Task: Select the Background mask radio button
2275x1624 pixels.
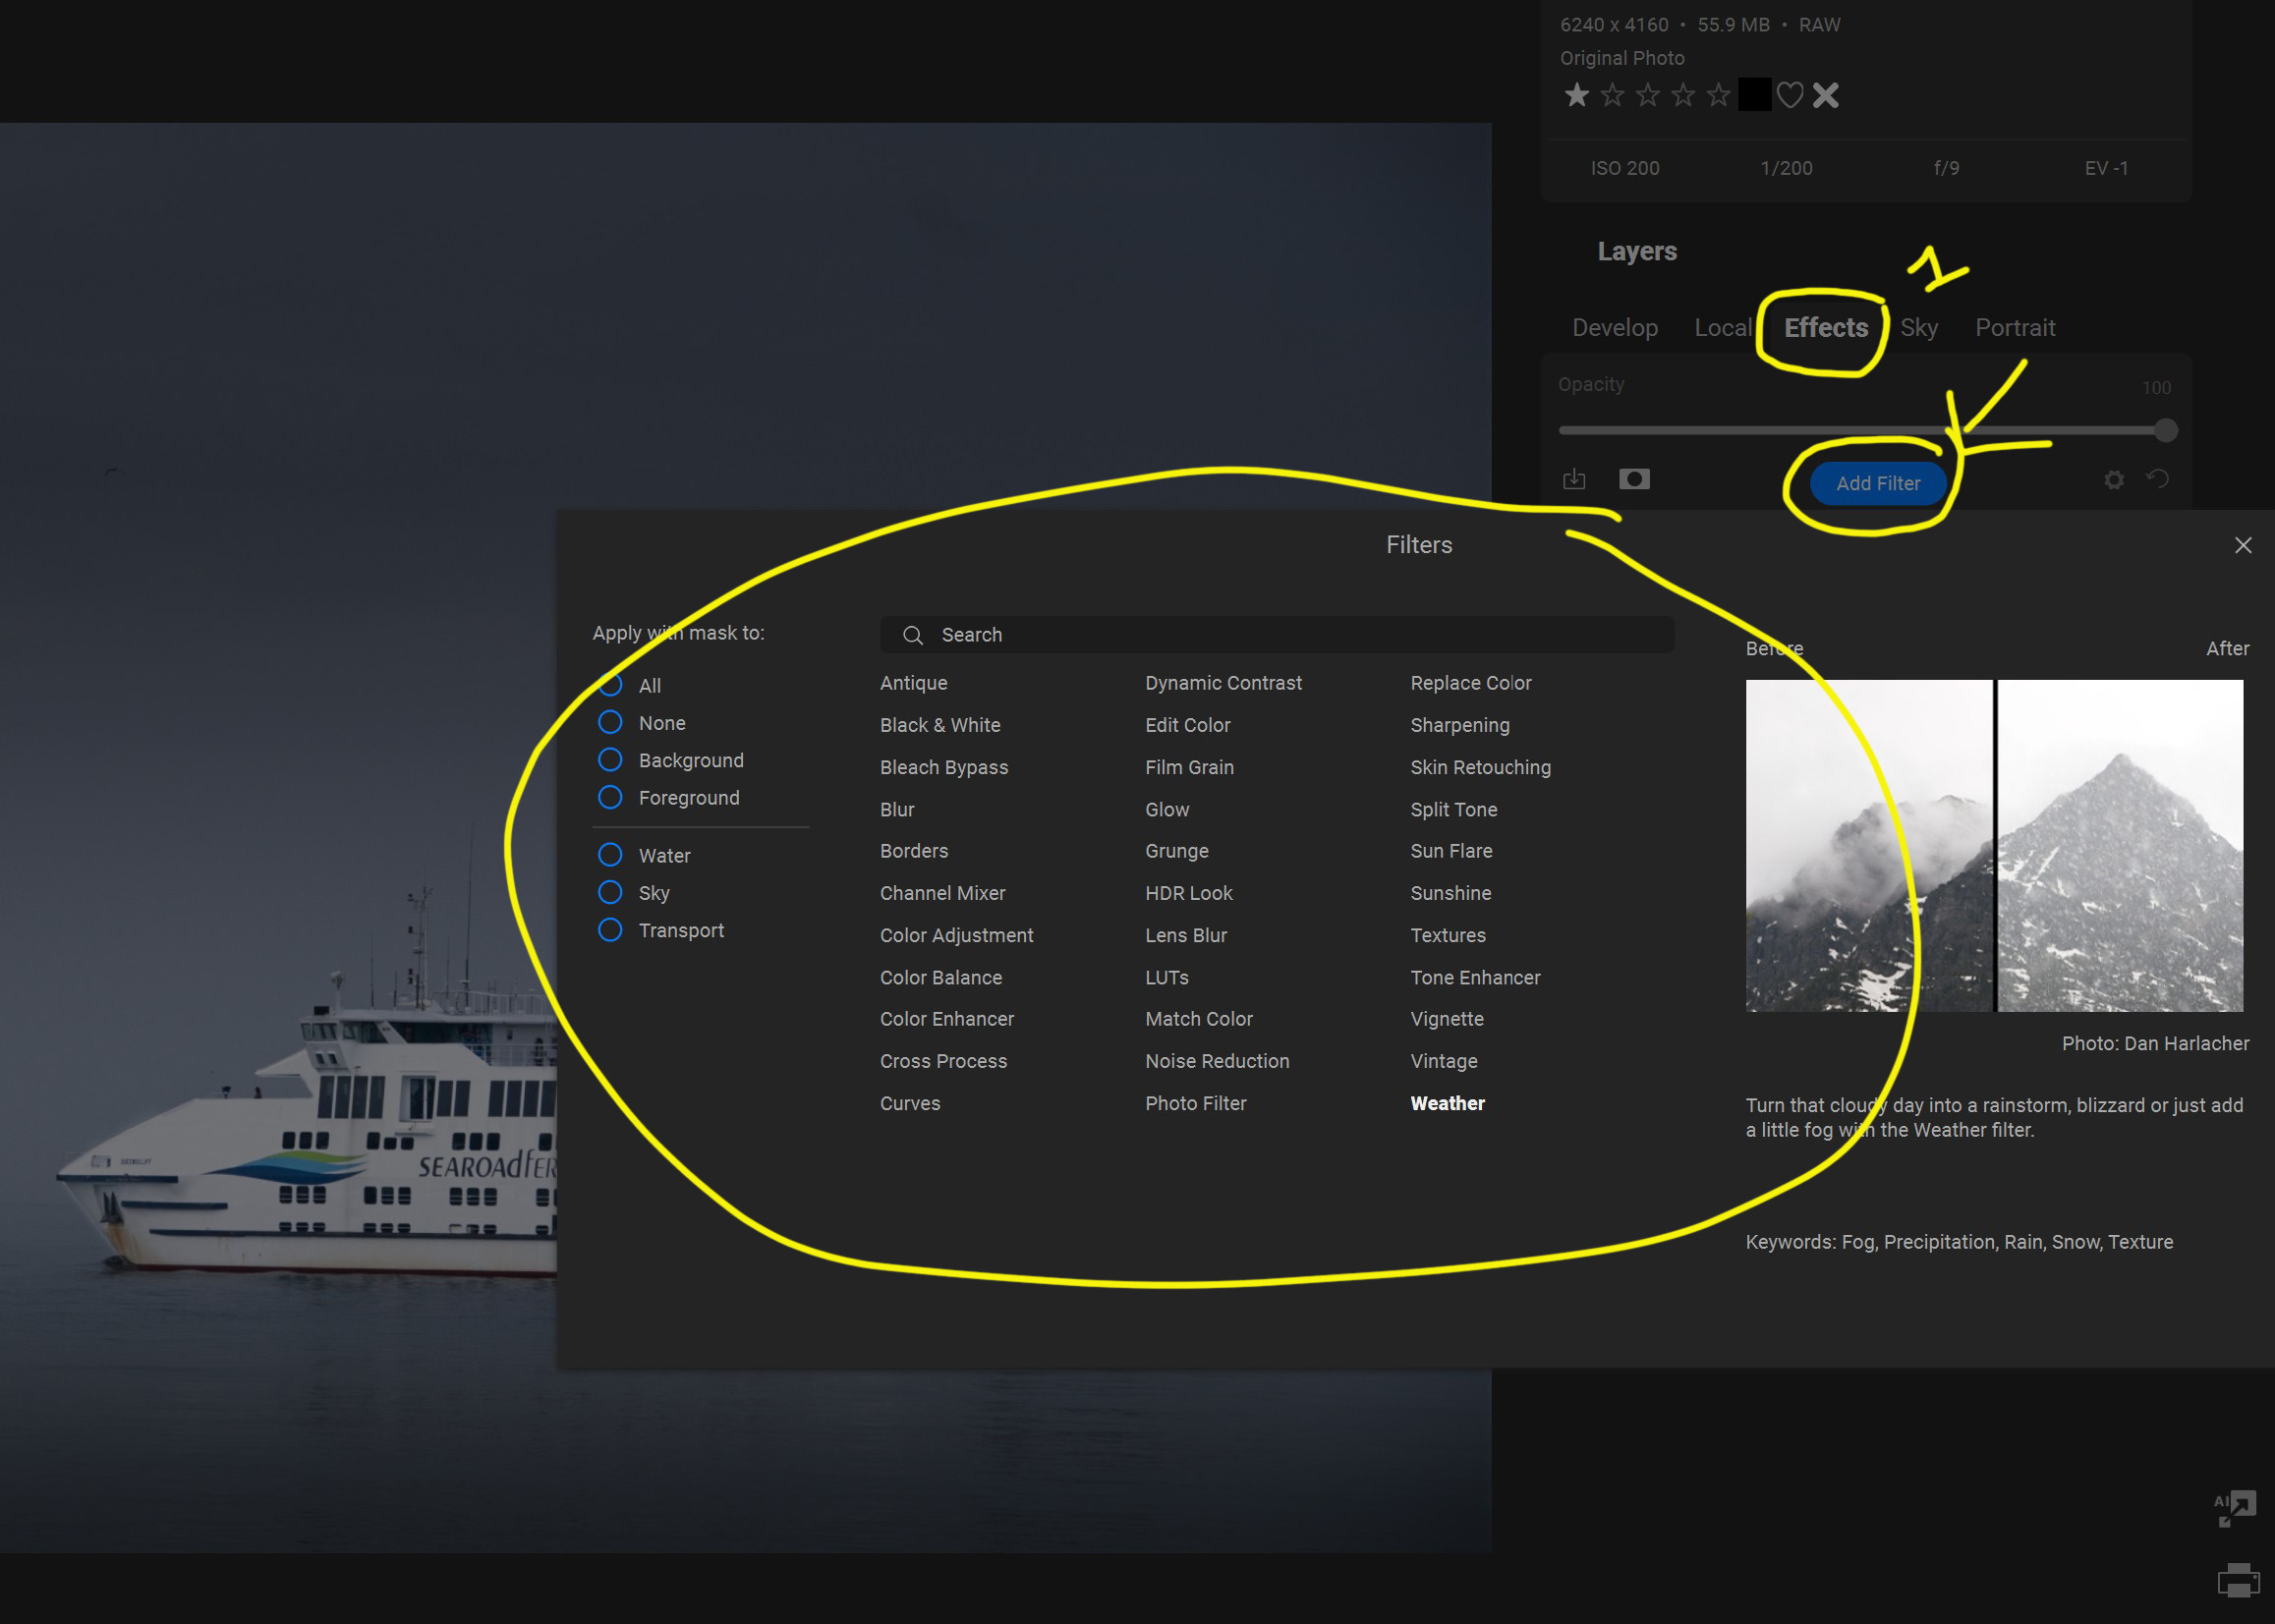Action: [x=610, y=760]
